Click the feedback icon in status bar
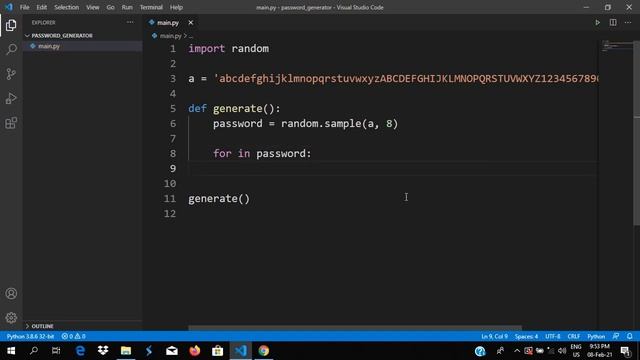Screen dimensions: 640x360 point(616,336)
